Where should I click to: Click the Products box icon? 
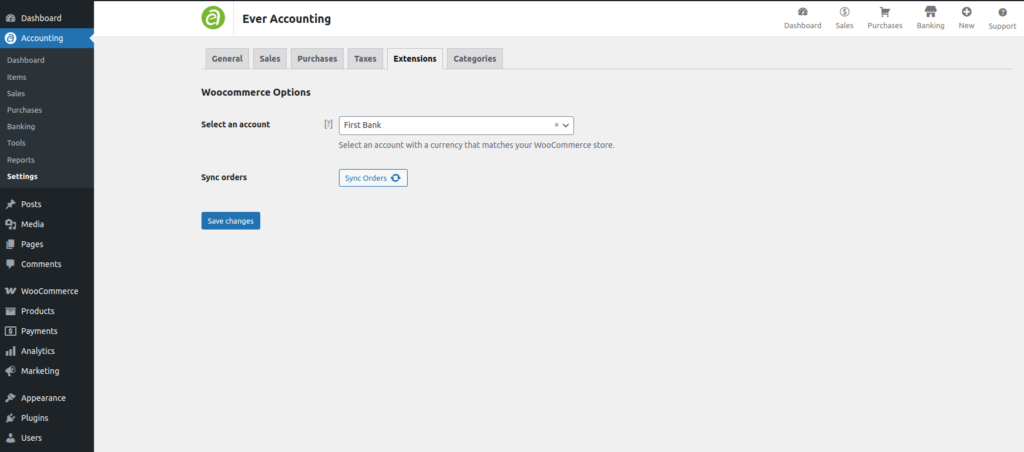click(x=10, y=311)
